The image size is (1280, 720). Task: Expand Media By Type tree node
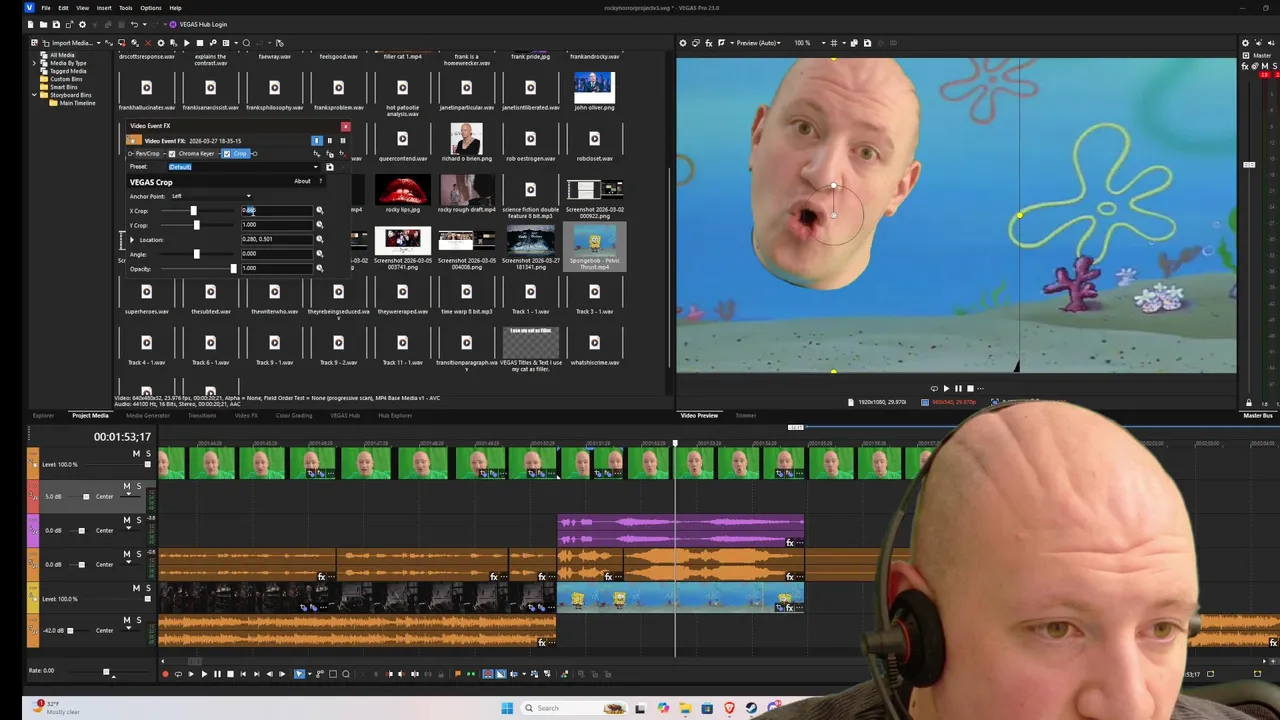[x=34, y=63]
